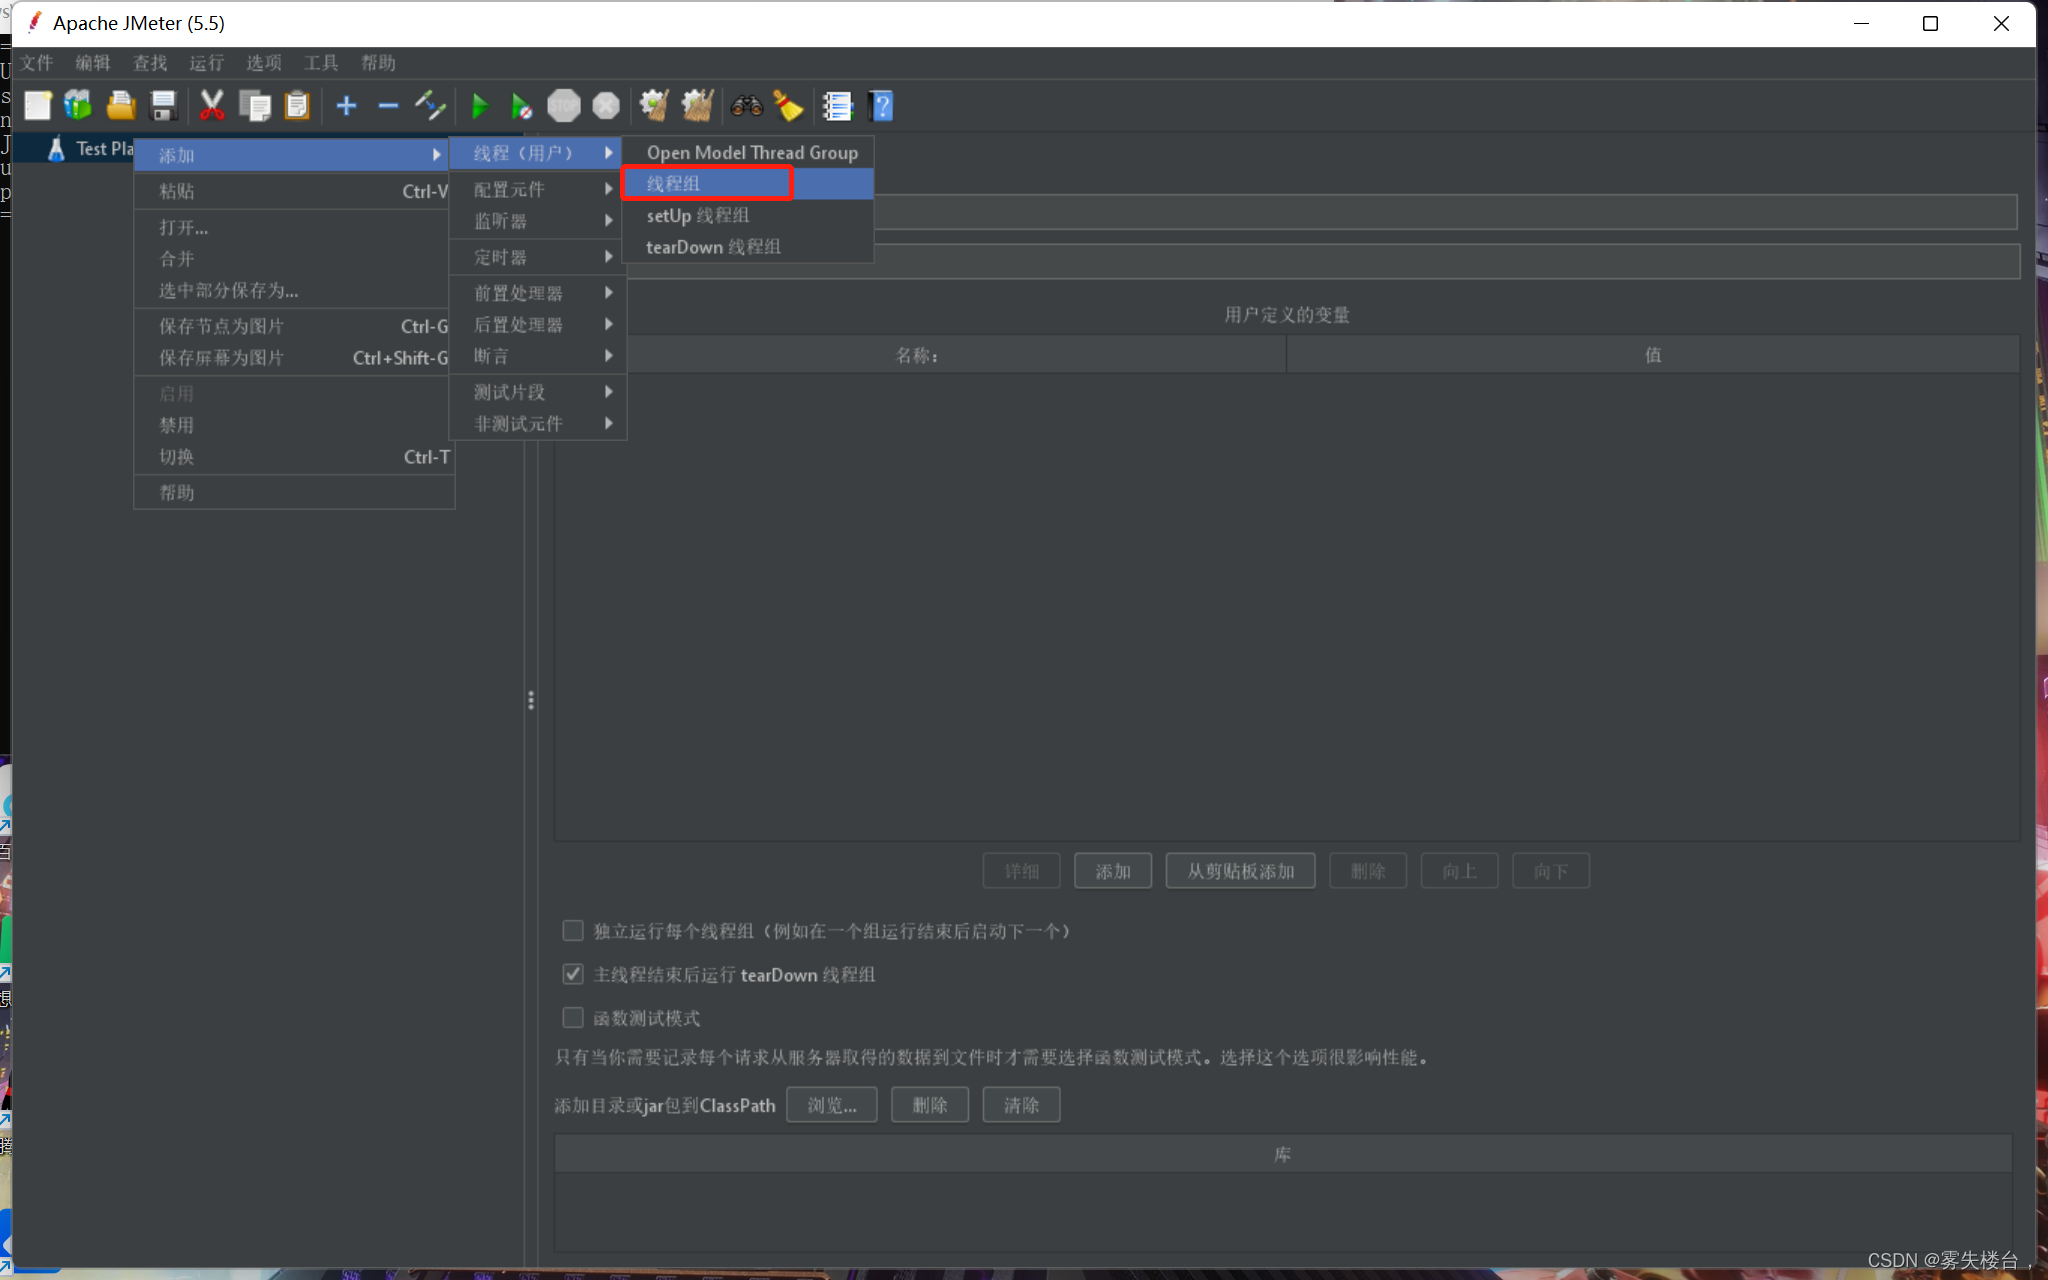2048x1280 pixels.
Task: Click the 清除 classpath button
Action: tap(1021, 1105)
